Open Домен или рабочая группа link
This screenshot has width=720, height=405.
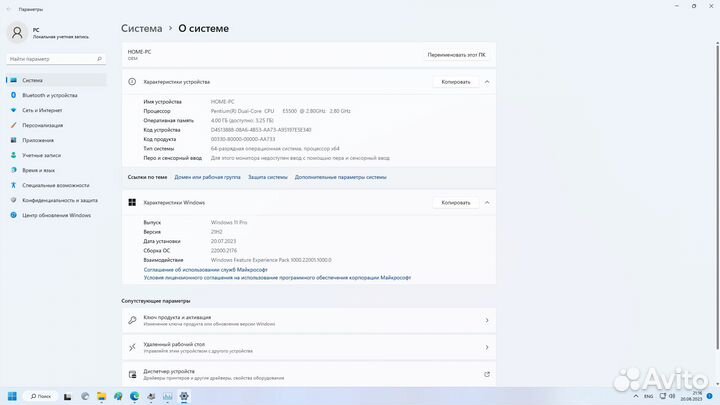[207, 177]
